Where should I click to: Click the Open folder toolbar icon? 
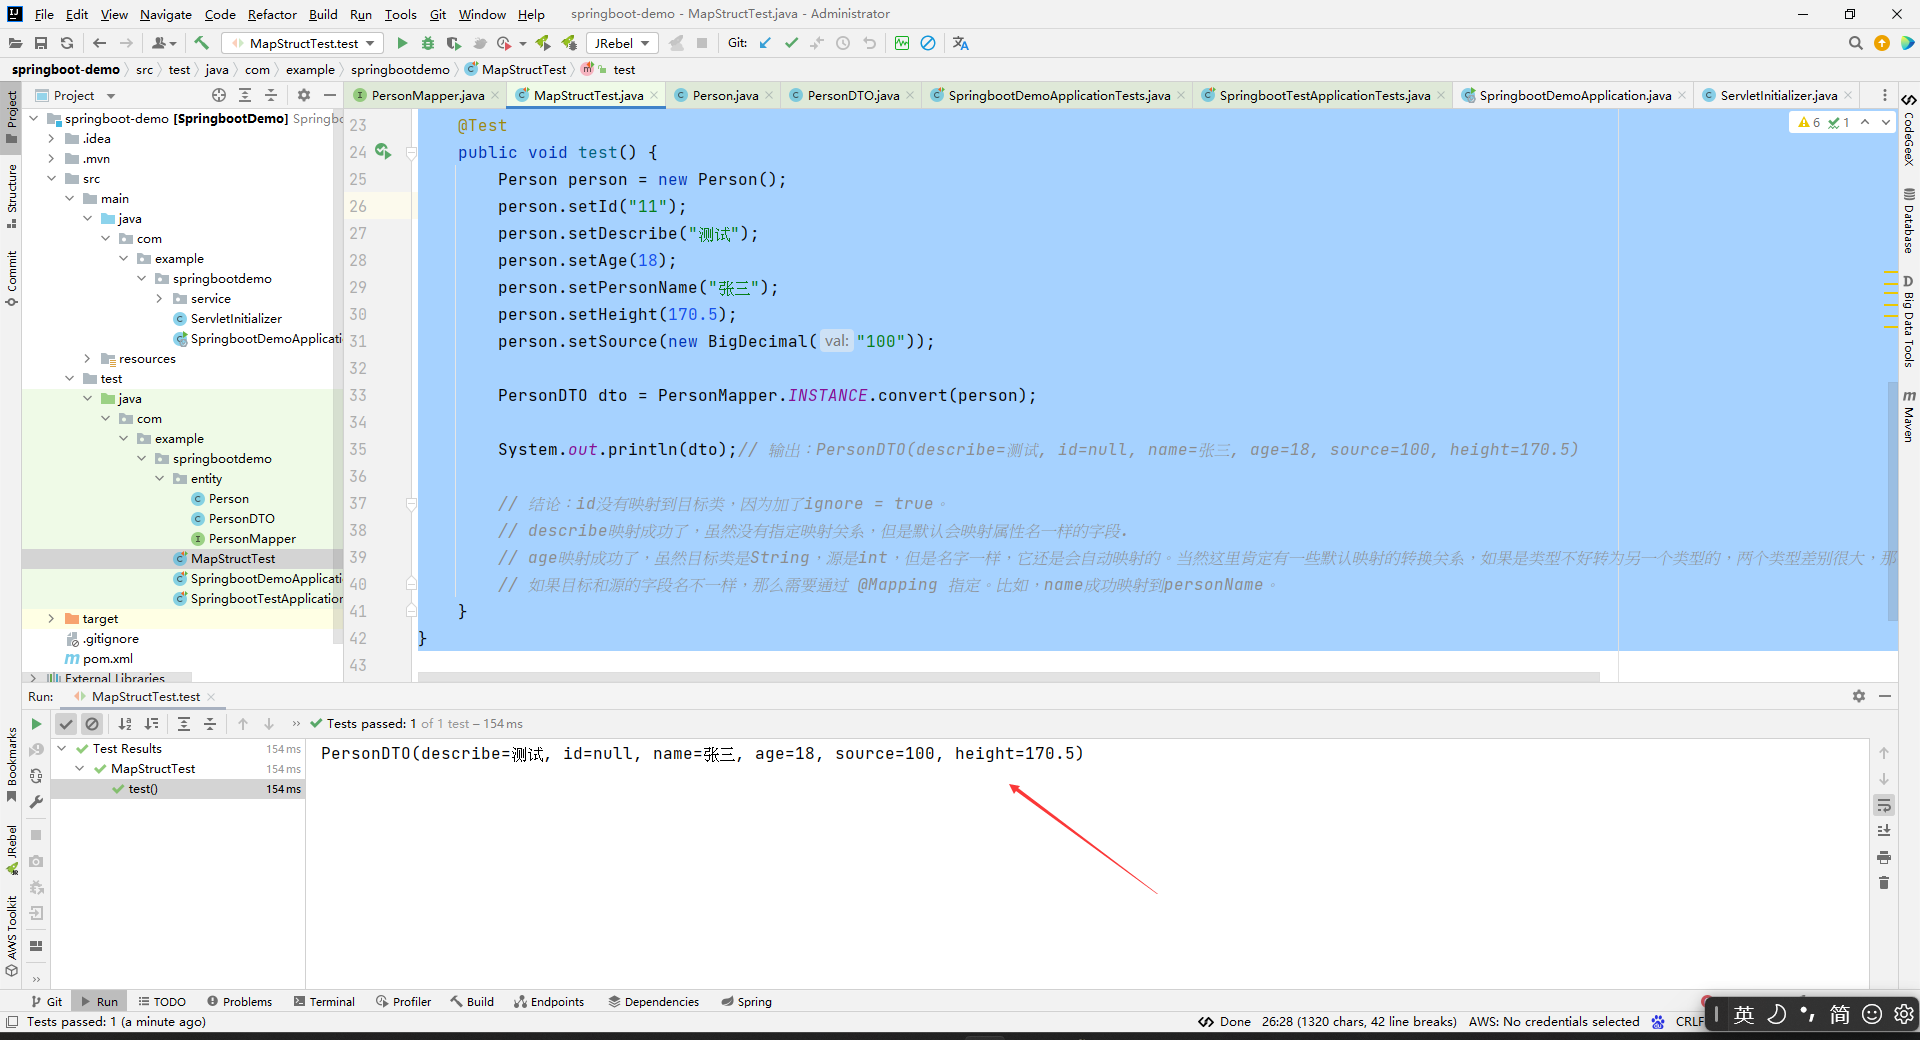(x=15, y=43)
